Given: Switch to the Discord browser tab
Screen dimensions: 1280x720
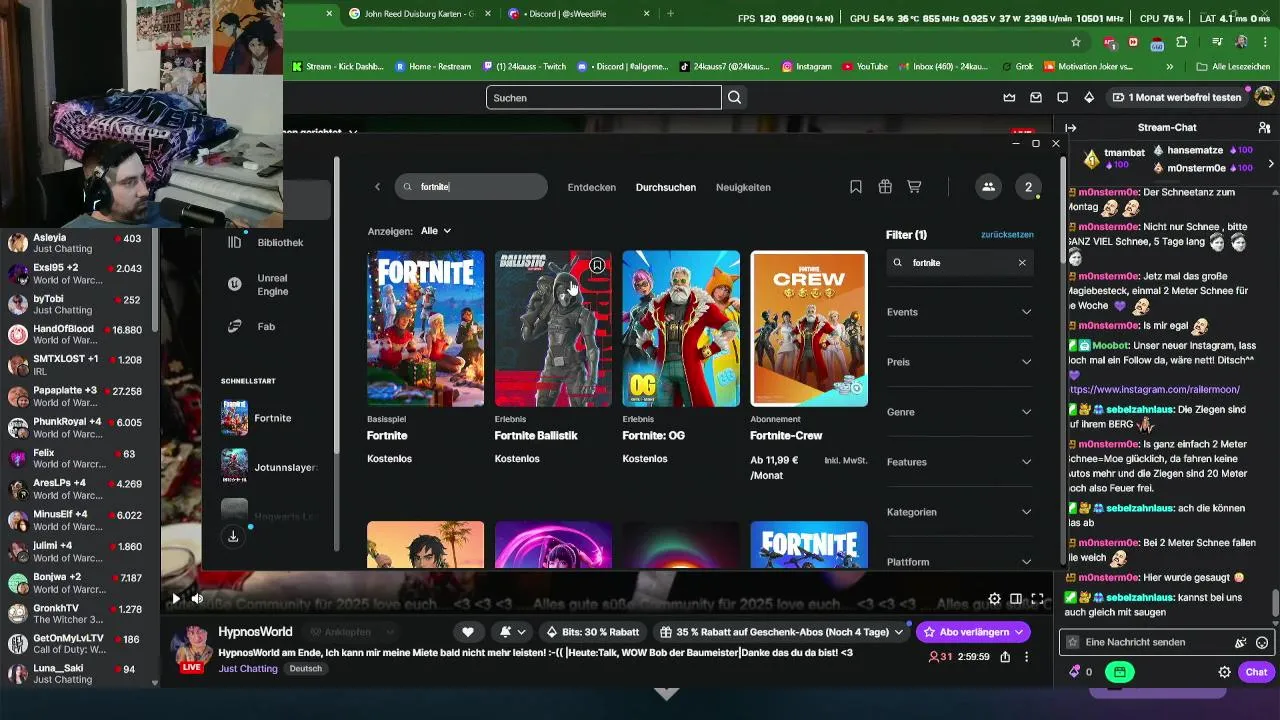Looking at the screenshot, I should point(580,14).
